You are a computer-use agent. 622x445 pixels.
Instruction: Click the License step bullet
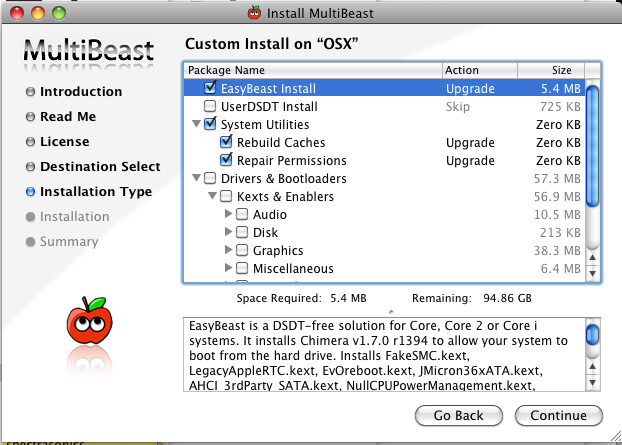pos(30,142)
